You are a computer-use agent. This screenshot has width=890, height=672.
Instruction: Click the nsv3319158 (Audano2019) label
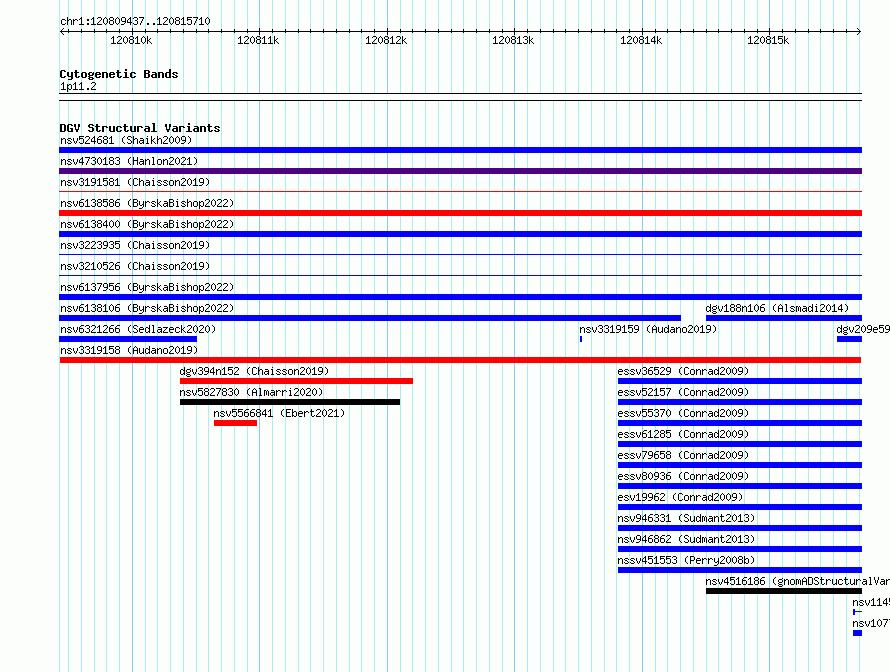click(x=129, y=350)
